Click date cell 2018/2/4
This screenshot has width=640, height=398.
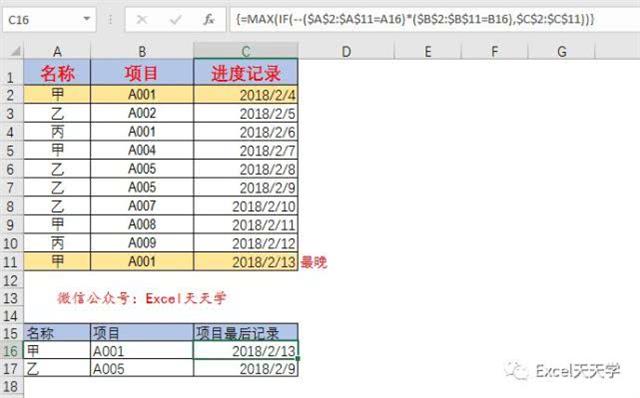246,95
